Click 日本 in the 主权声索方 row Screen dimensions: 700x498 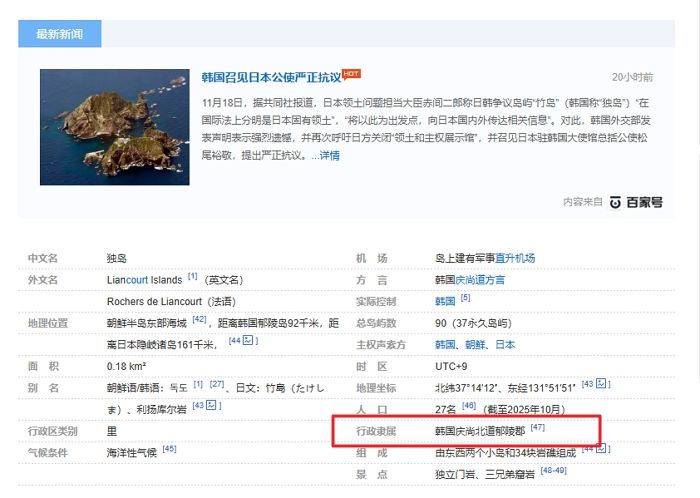[x=506, y=344]
